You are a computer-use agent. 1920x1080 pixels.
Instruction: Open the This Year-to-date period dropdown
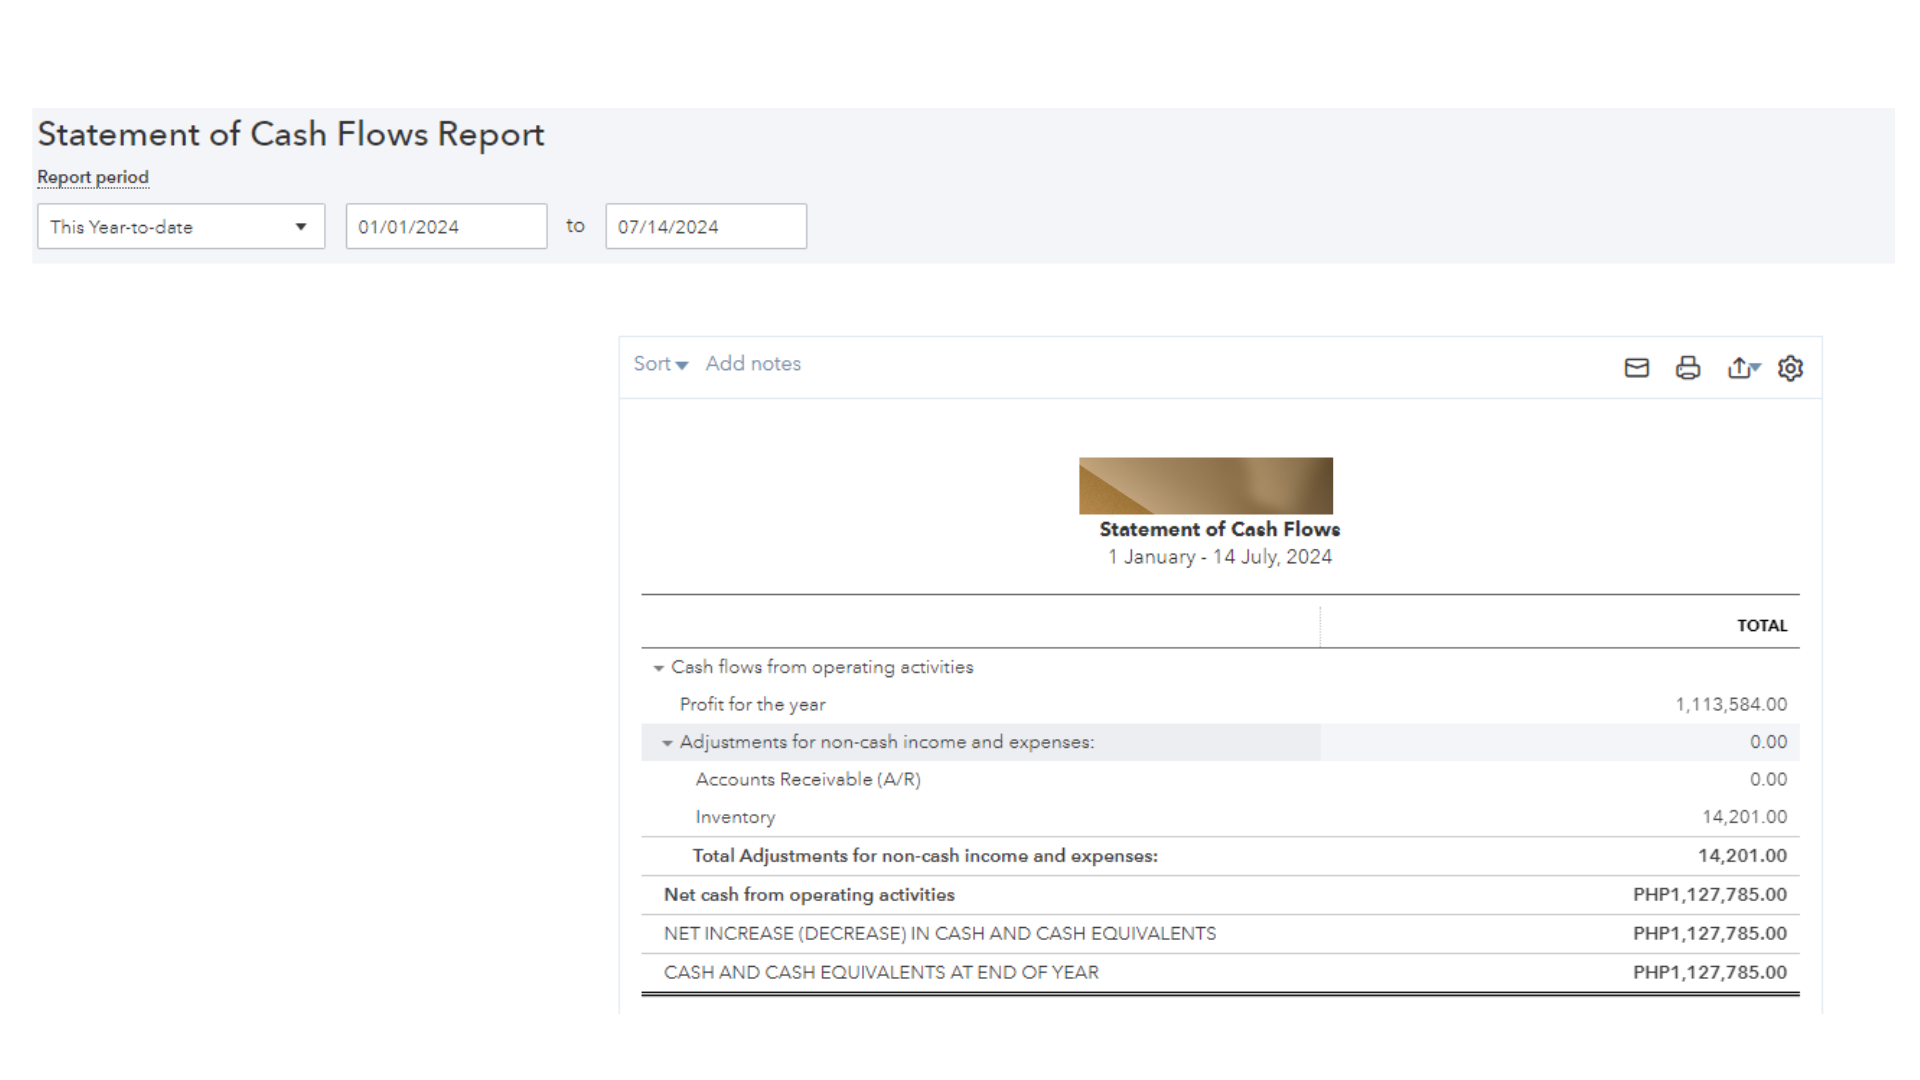point(181,227)
